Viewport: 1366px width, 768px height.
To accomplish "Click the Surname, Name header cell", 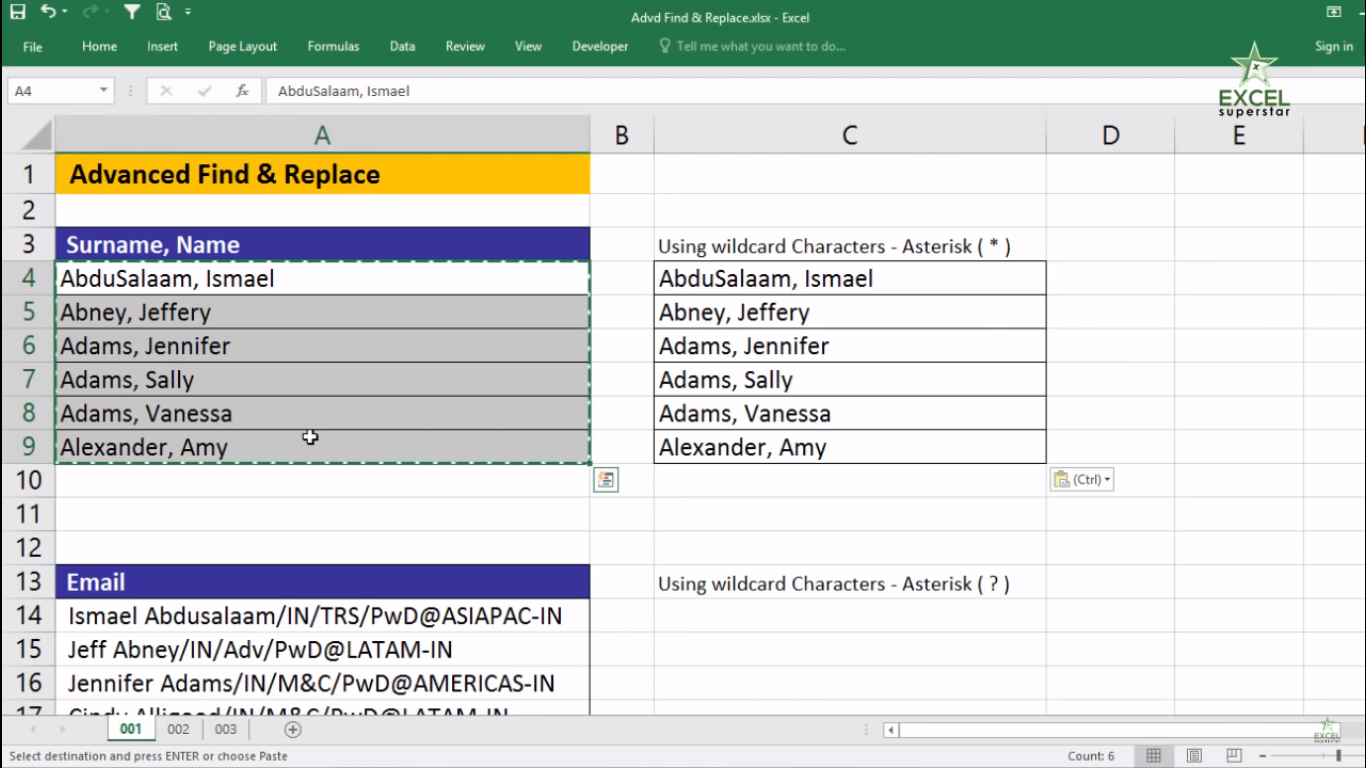I will (322, 245).
